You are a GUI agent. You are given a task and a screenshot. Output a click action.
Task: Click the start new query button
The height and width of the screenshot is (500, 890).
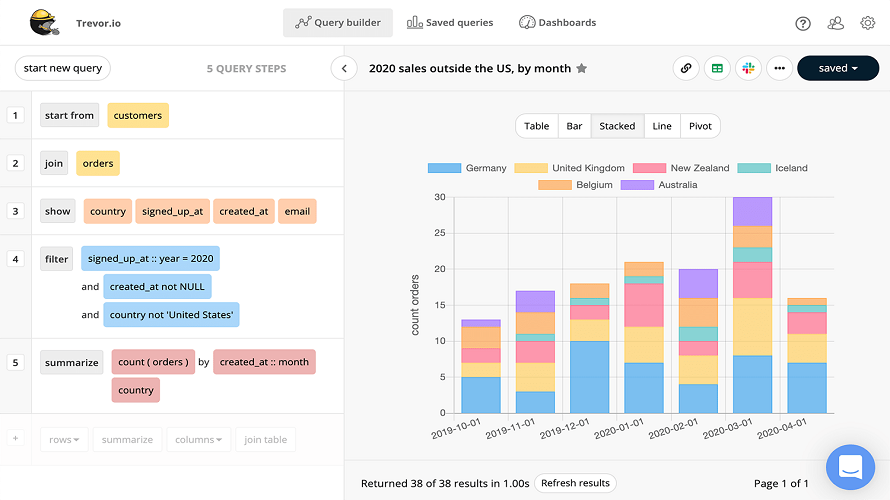tap(63, 68)
